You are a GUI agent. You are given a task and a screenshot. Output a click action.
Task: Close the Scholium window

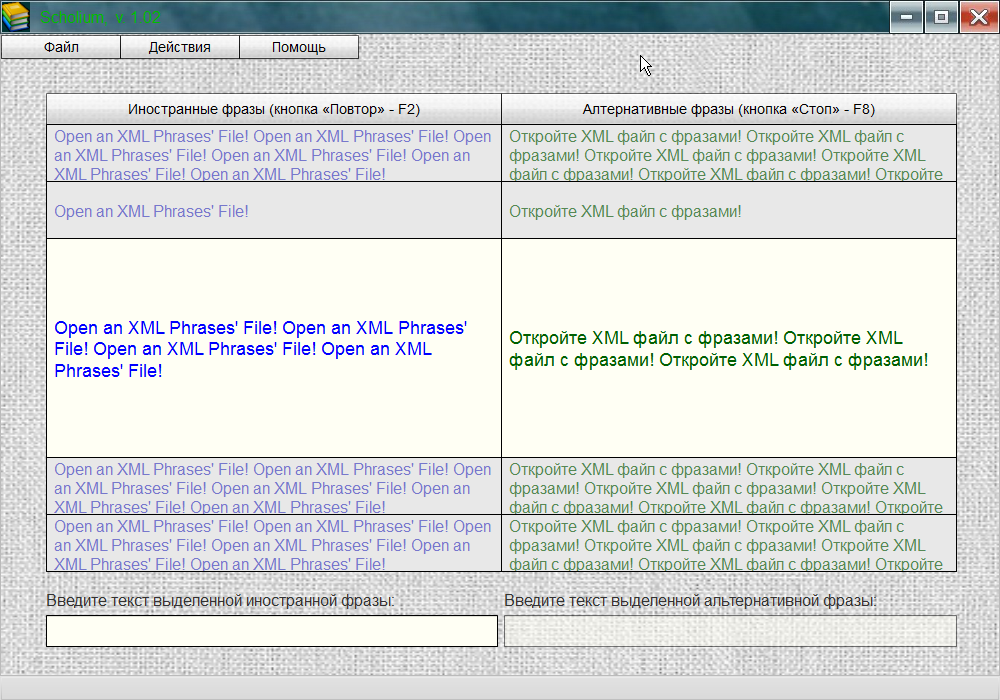pyautogui.click(x=976, y=17)
